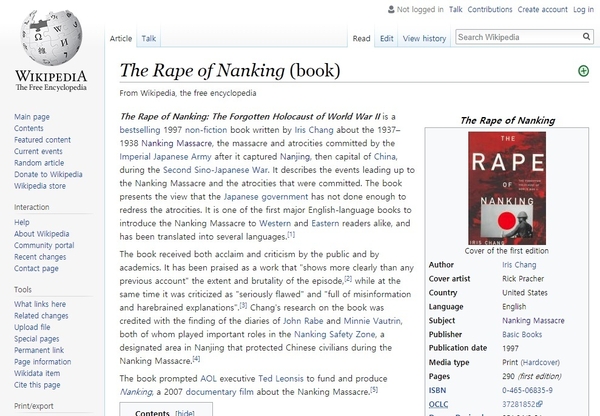
Task: Click Log in
Action: coord(584,10)
